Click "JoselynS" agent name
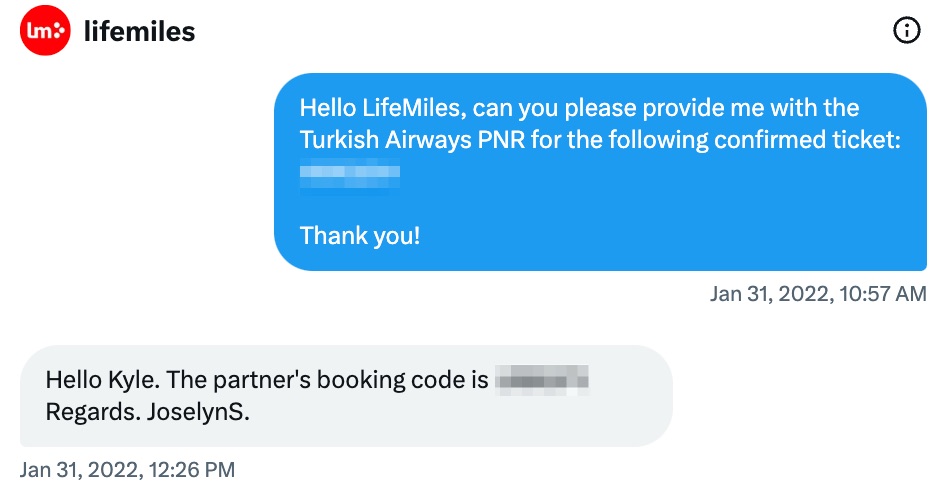This screenshot has height=498, width=944. (x=198, y=412)
